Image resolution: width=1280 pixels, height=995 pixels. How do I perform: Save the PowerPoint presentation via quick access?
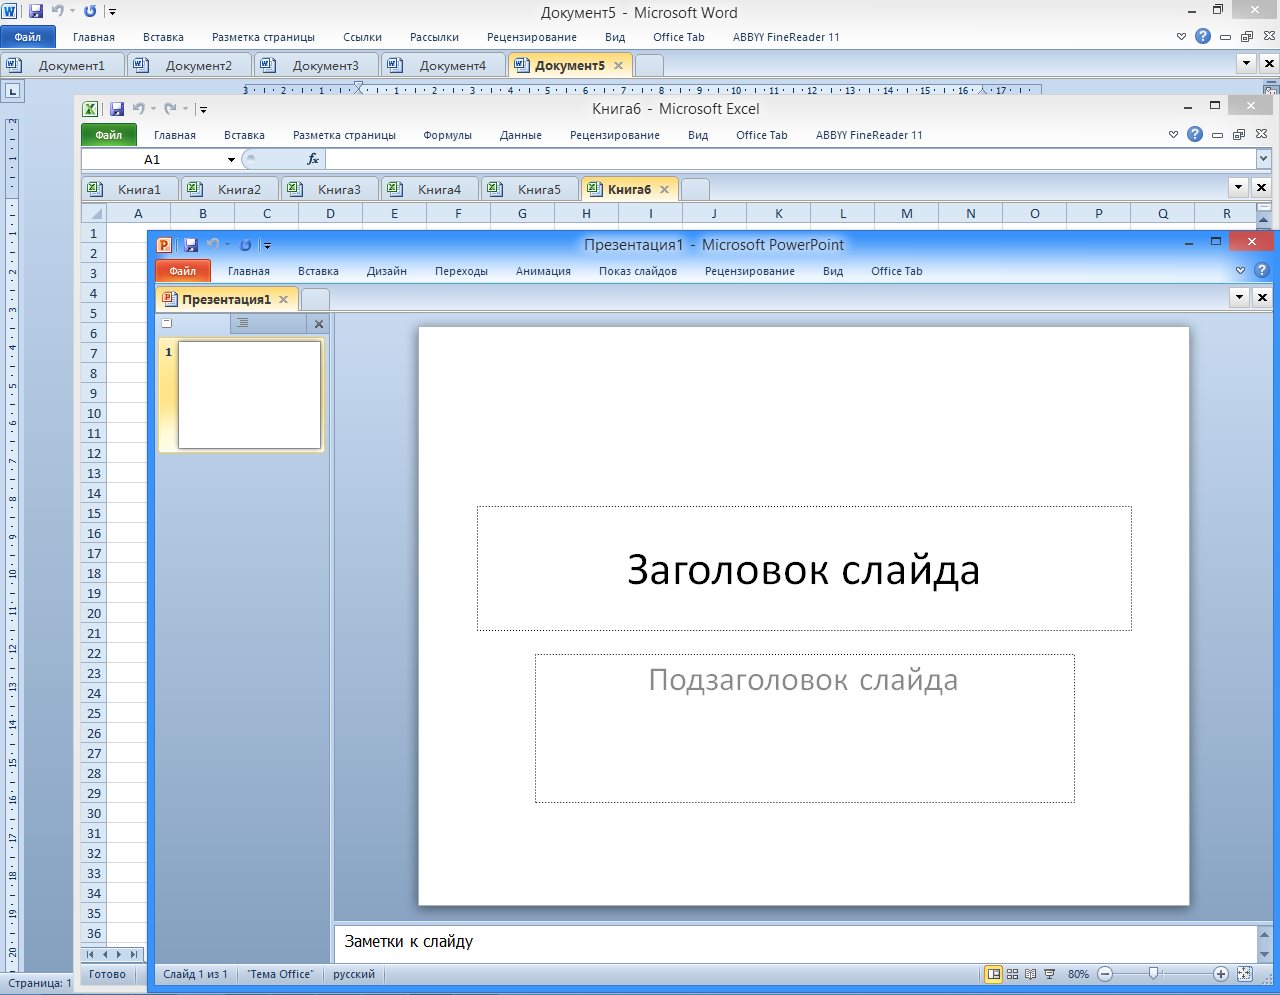[x=191, y=245]
